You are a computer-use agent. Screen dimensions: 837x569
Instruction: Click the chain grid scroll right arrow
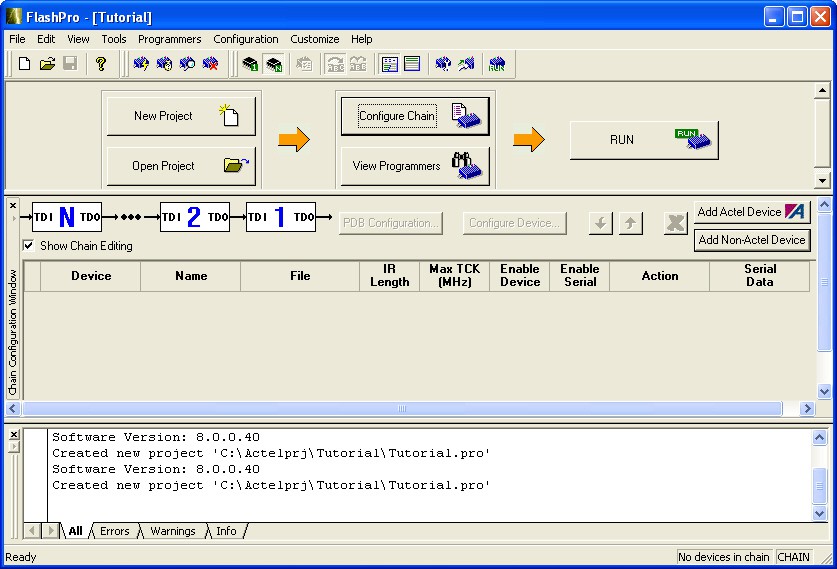click(x=808, y=409)
